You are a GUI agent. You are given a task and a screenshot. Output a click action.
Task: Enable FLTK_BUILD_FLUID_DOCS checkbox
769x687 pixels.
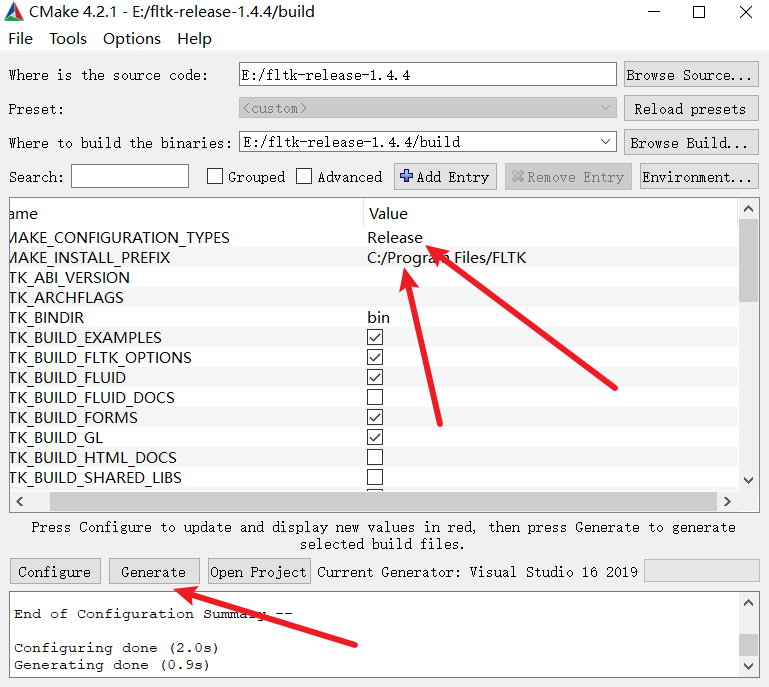(375, 397)
